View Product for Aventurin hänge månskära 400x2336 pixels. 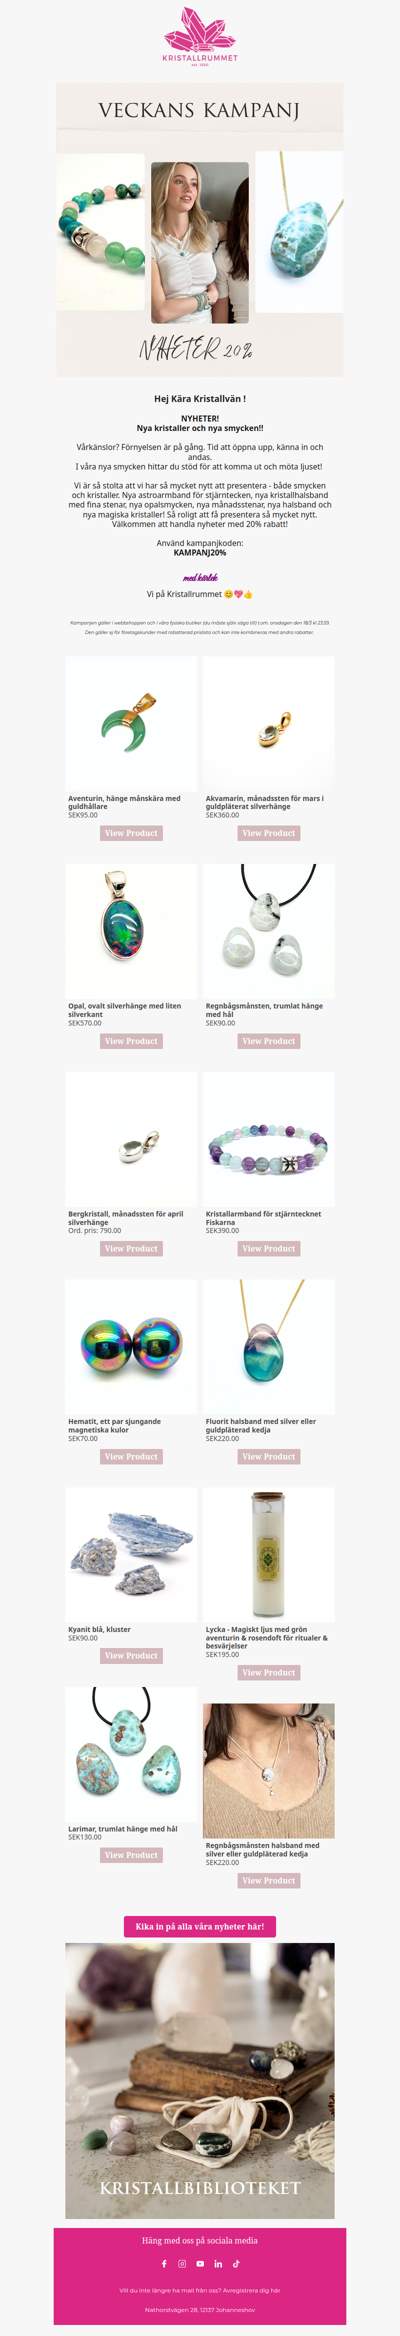click(131, 833)
